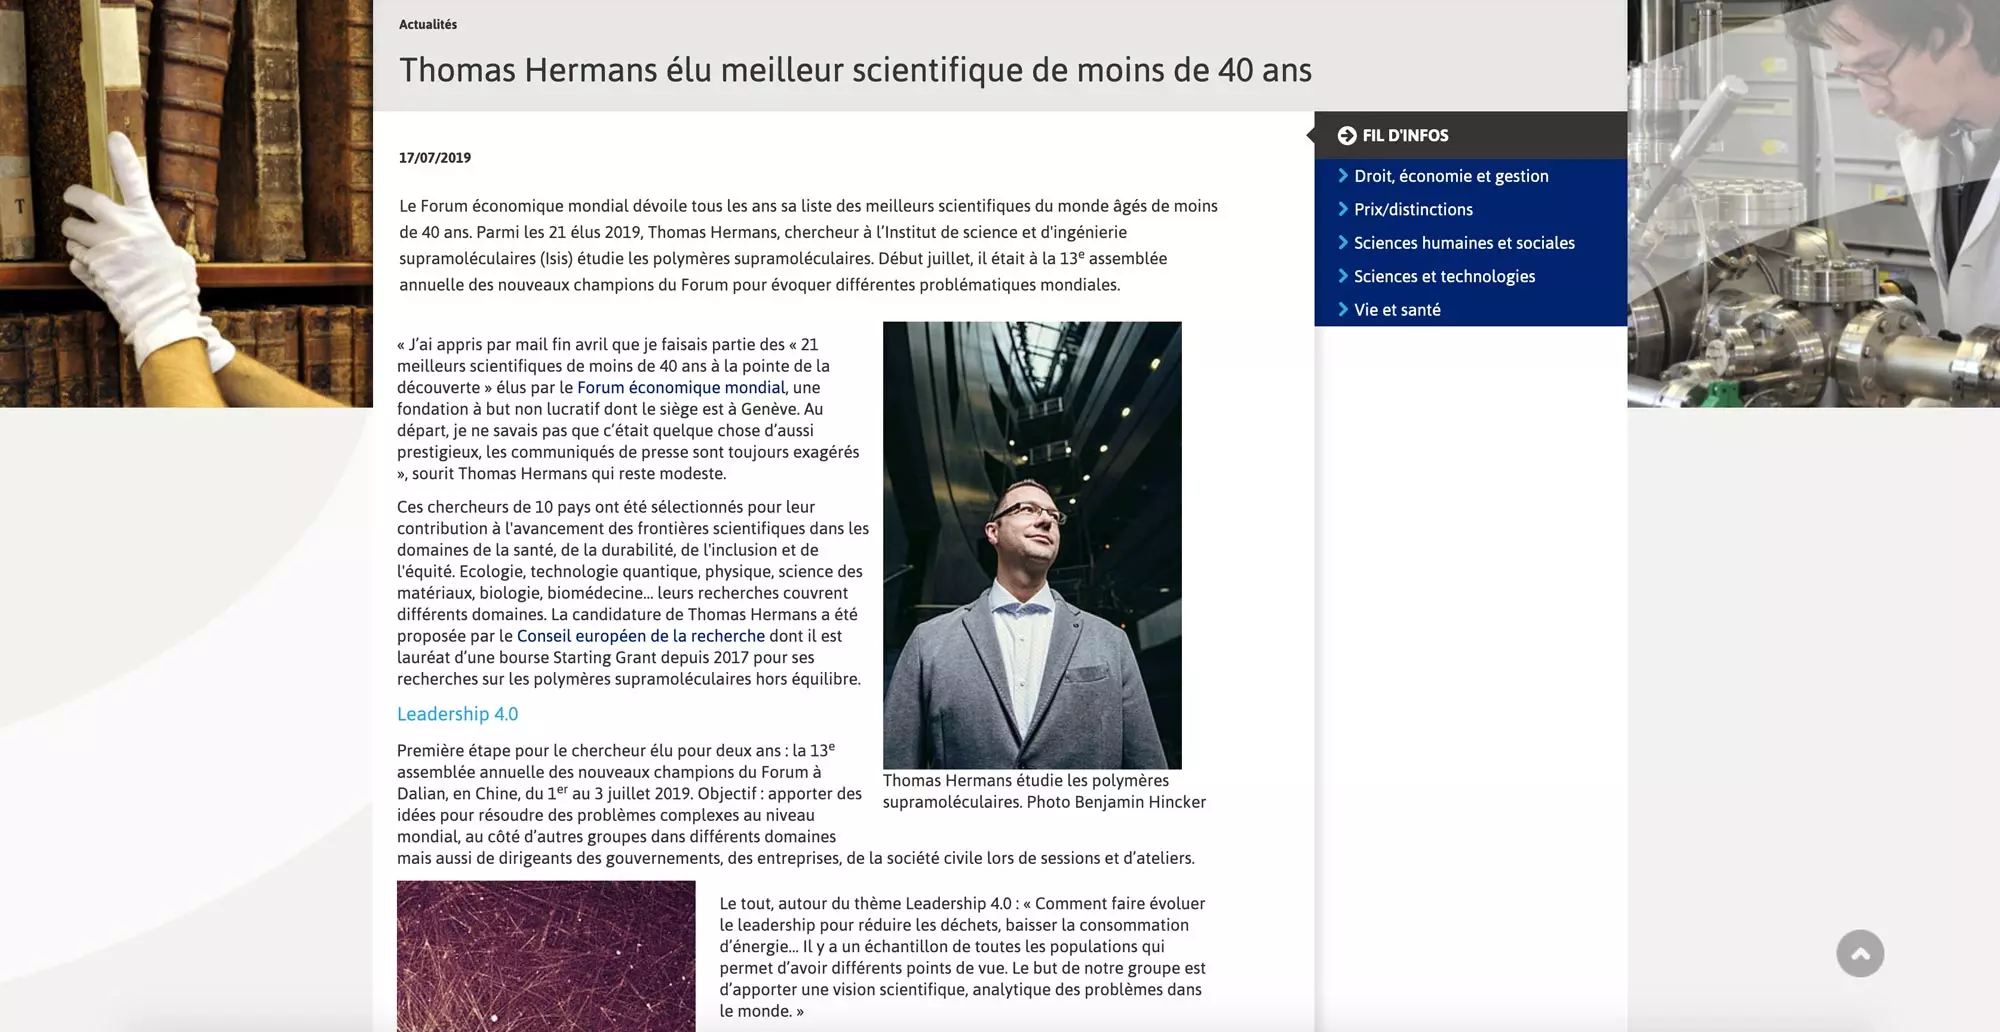This screenshot has width=2000, height=1032.
Task: Click chevron beside Prix/distinctions
Action: [1343, 209]
